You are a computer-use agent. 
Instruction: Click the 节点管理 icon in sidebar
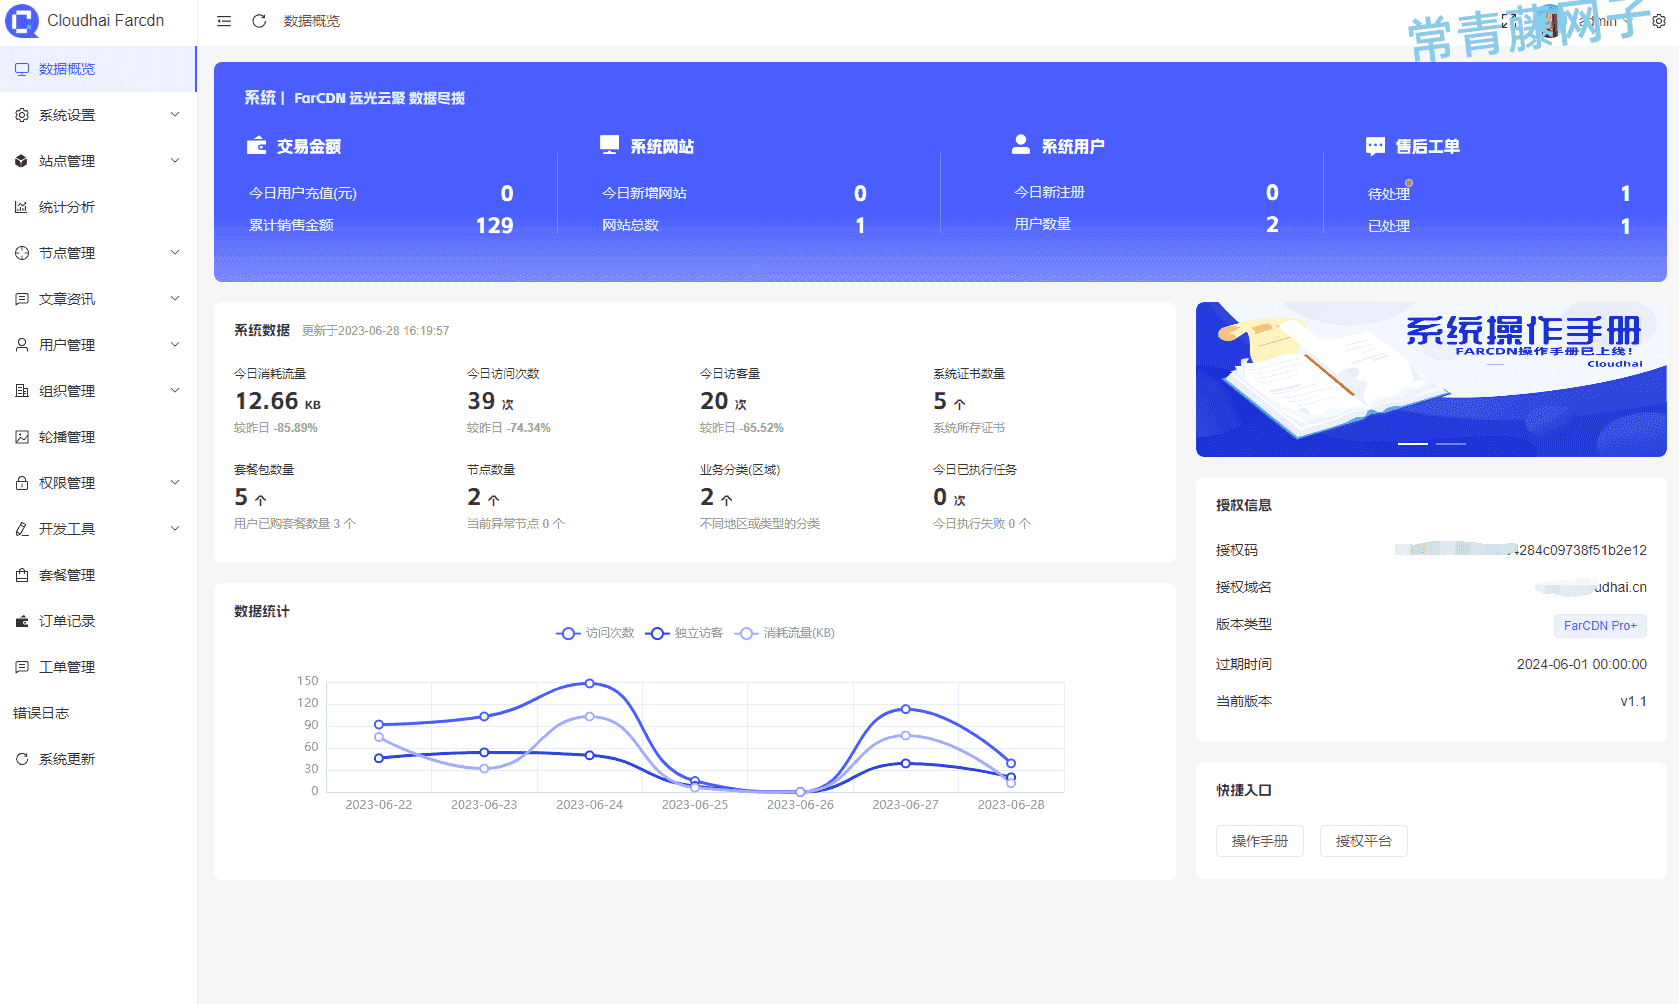(x=22, y=253)
